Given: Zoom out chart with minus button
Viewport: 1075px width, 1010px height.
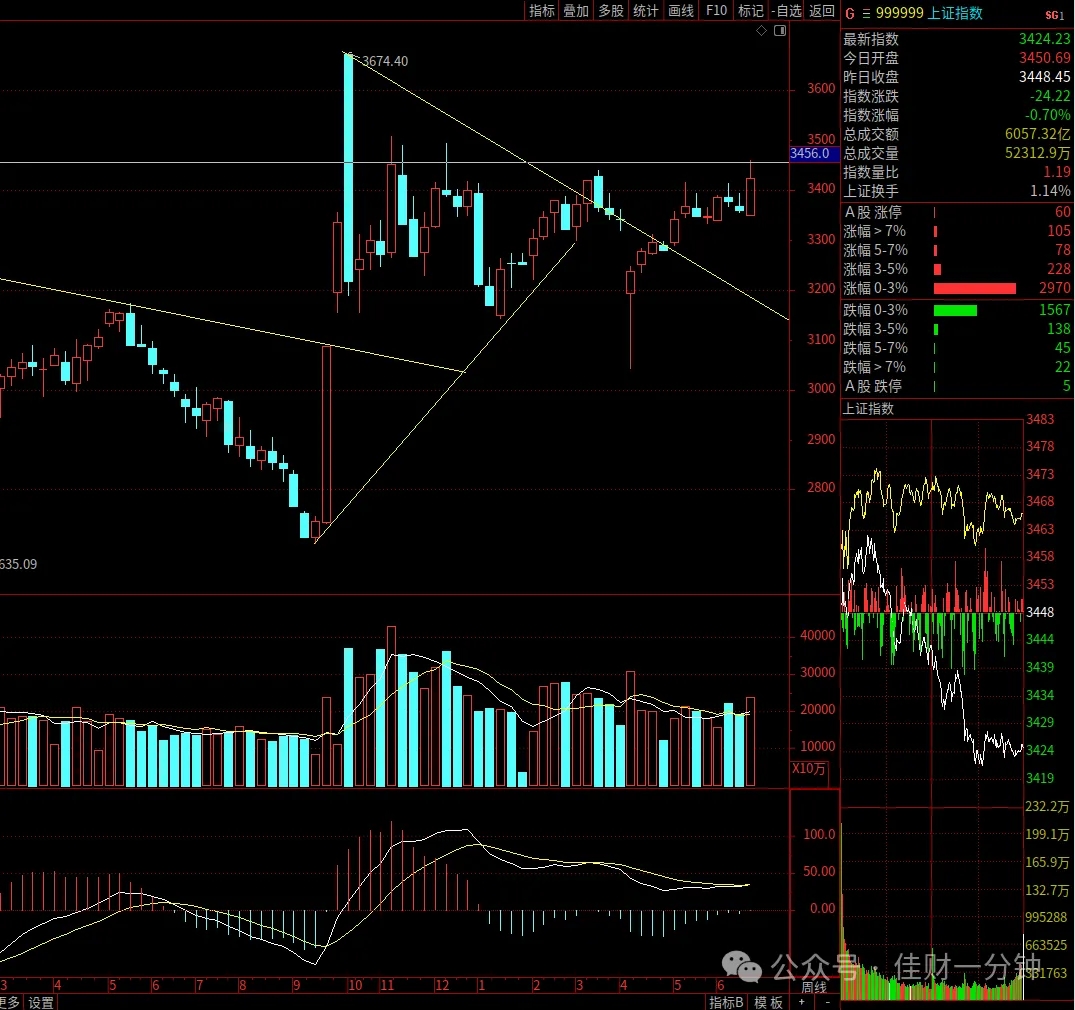Looking at the screenshot, I should [828, 1002].
